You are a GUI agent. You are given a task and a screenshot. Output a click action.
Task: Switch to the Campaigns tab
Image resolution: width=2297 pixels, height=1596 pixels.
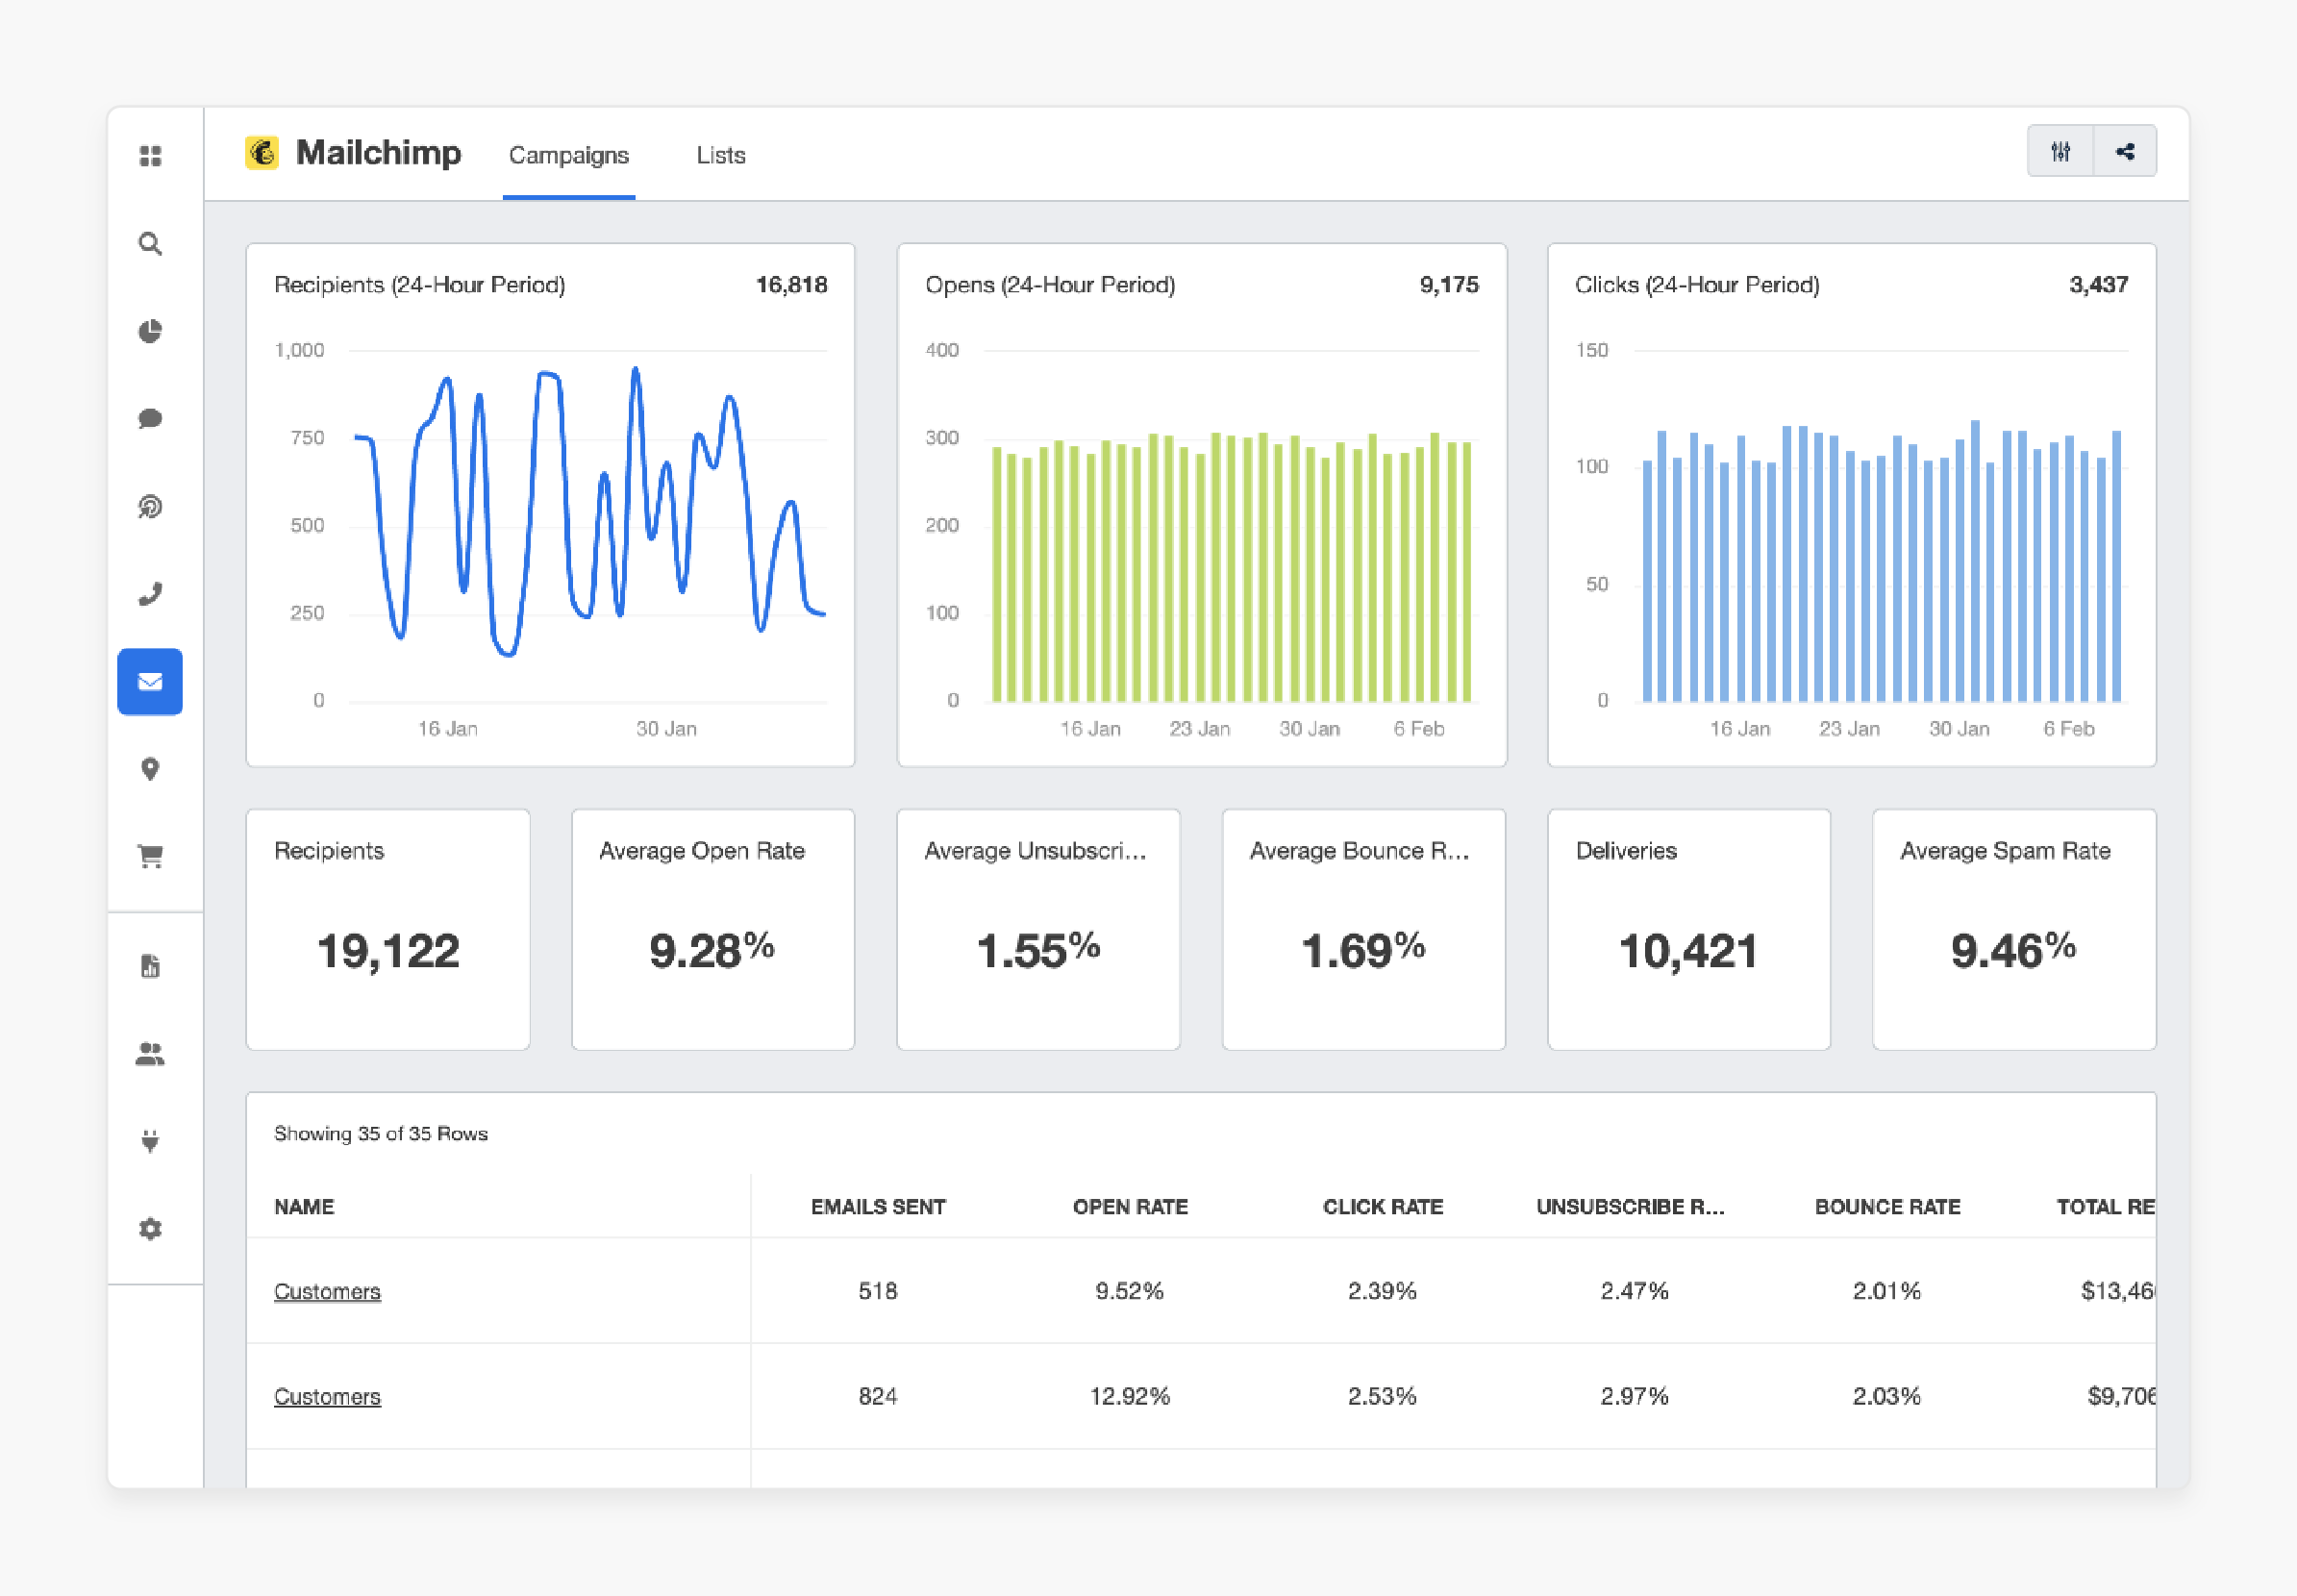(x=569, y=155)
